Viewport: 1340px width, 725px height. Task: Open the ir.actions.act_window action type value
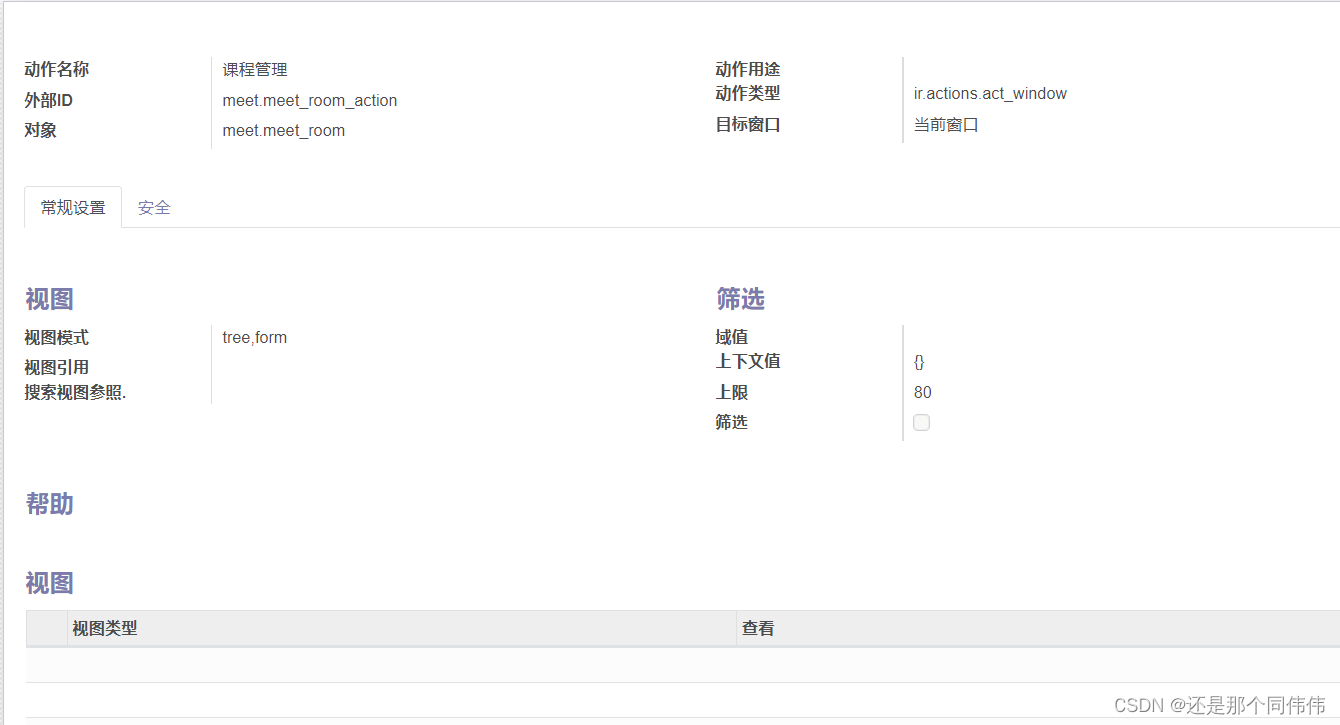point(988,93)
